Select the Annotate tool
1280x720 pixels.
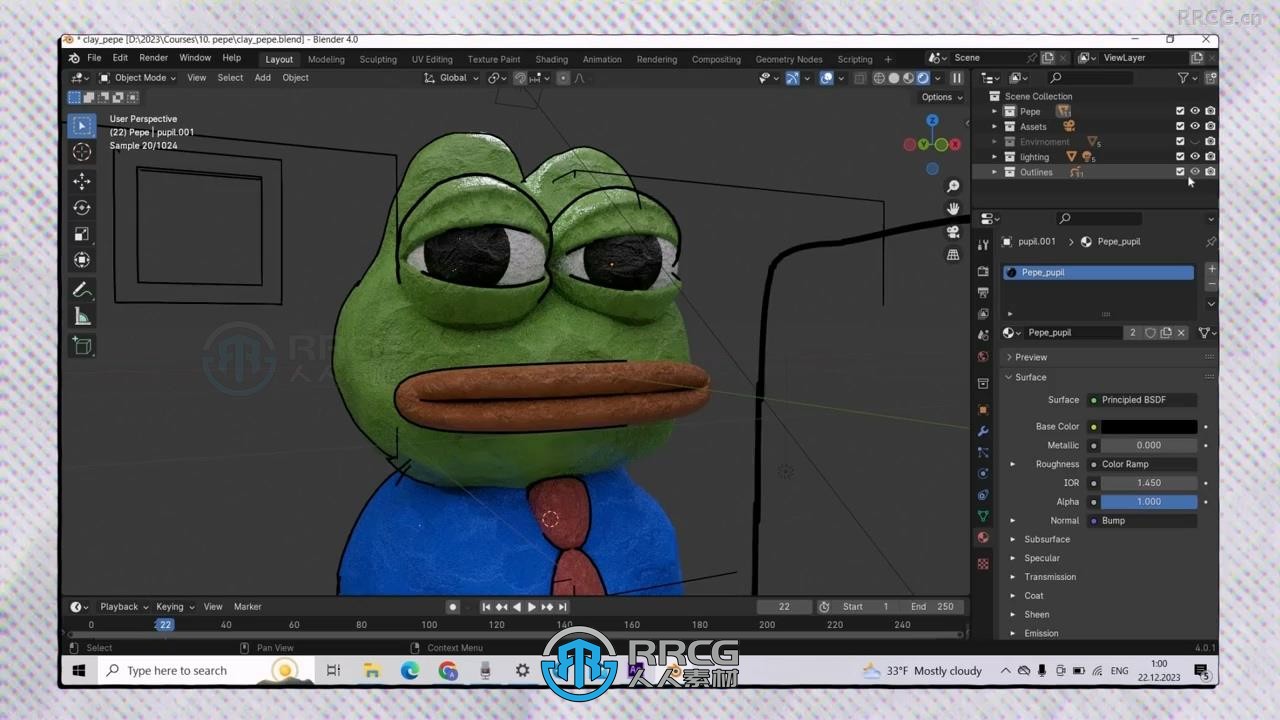82,291
